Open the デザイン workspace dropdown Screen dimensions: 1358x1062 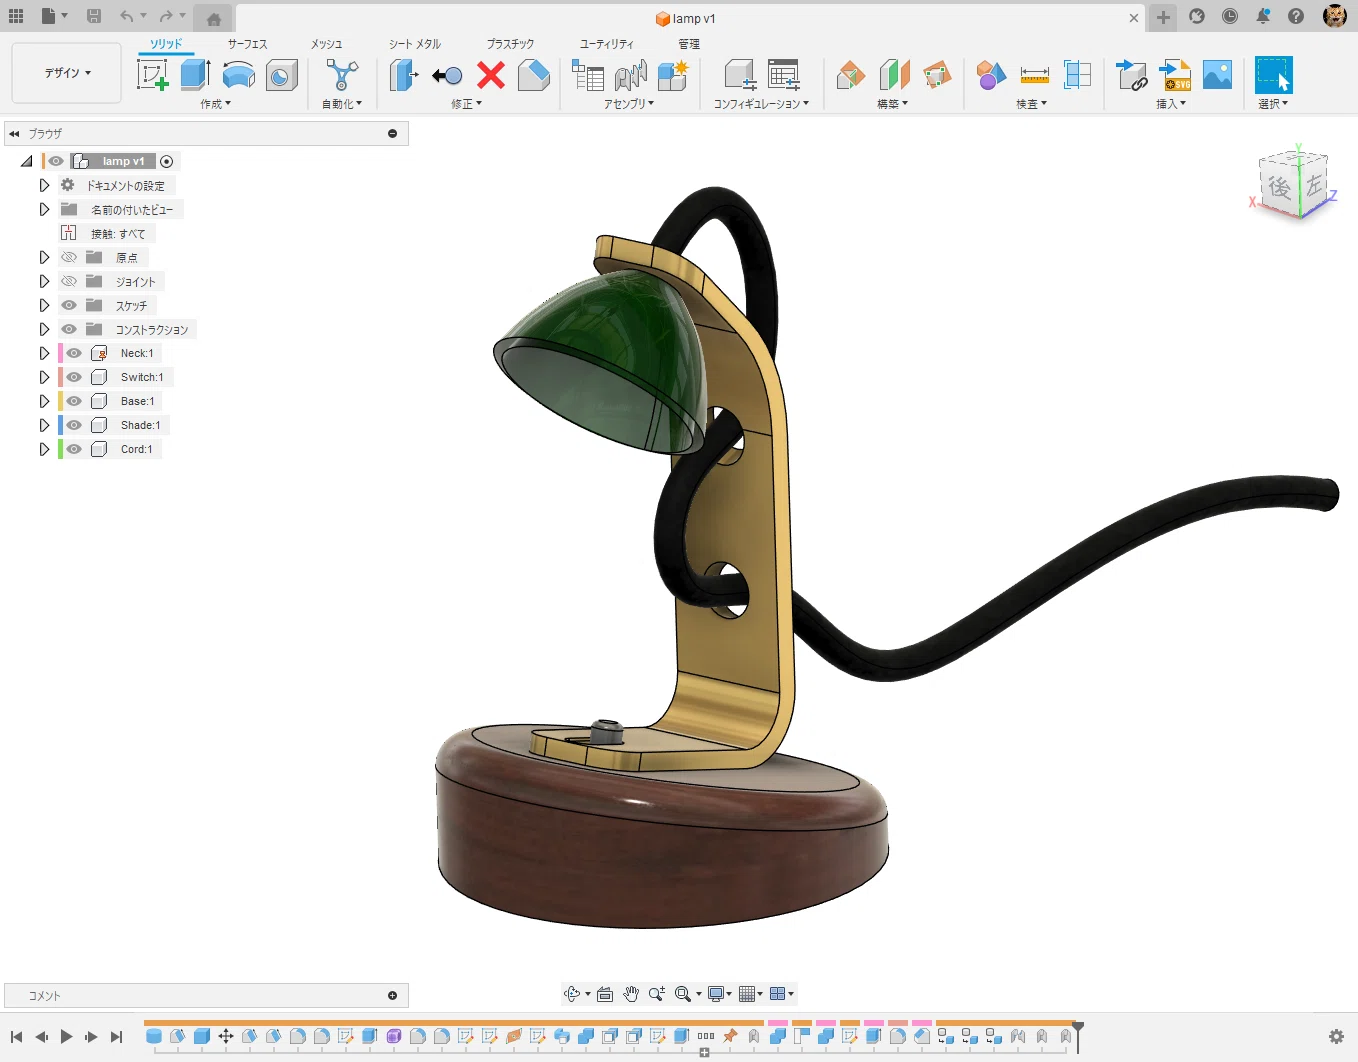pos(67,73)
